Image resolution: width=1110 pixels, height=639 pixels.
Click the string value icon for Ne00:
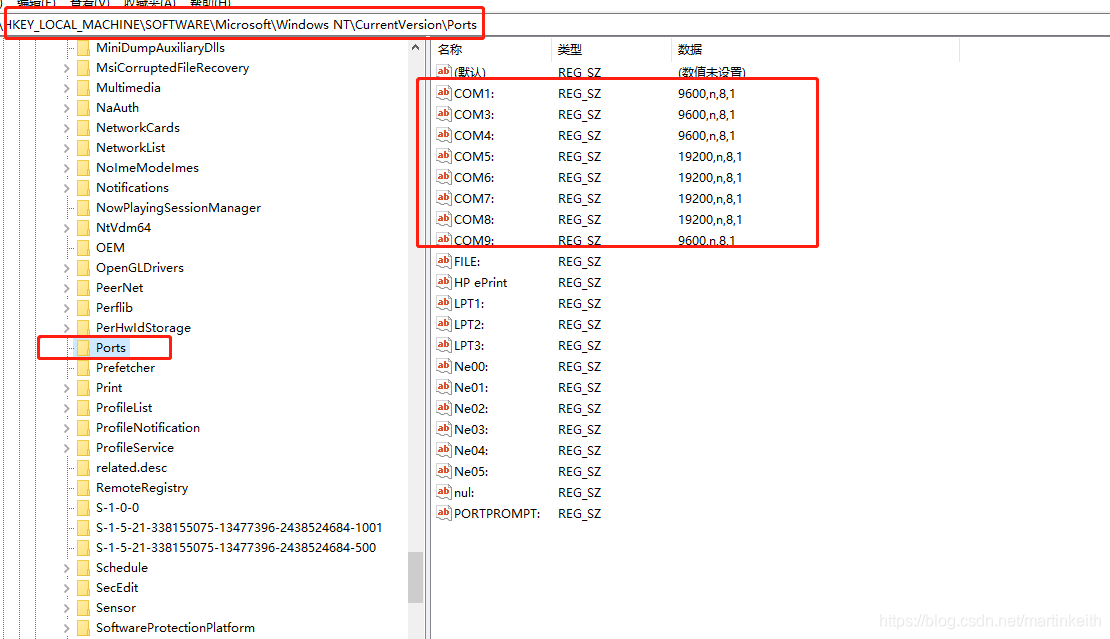coord(444,366)
